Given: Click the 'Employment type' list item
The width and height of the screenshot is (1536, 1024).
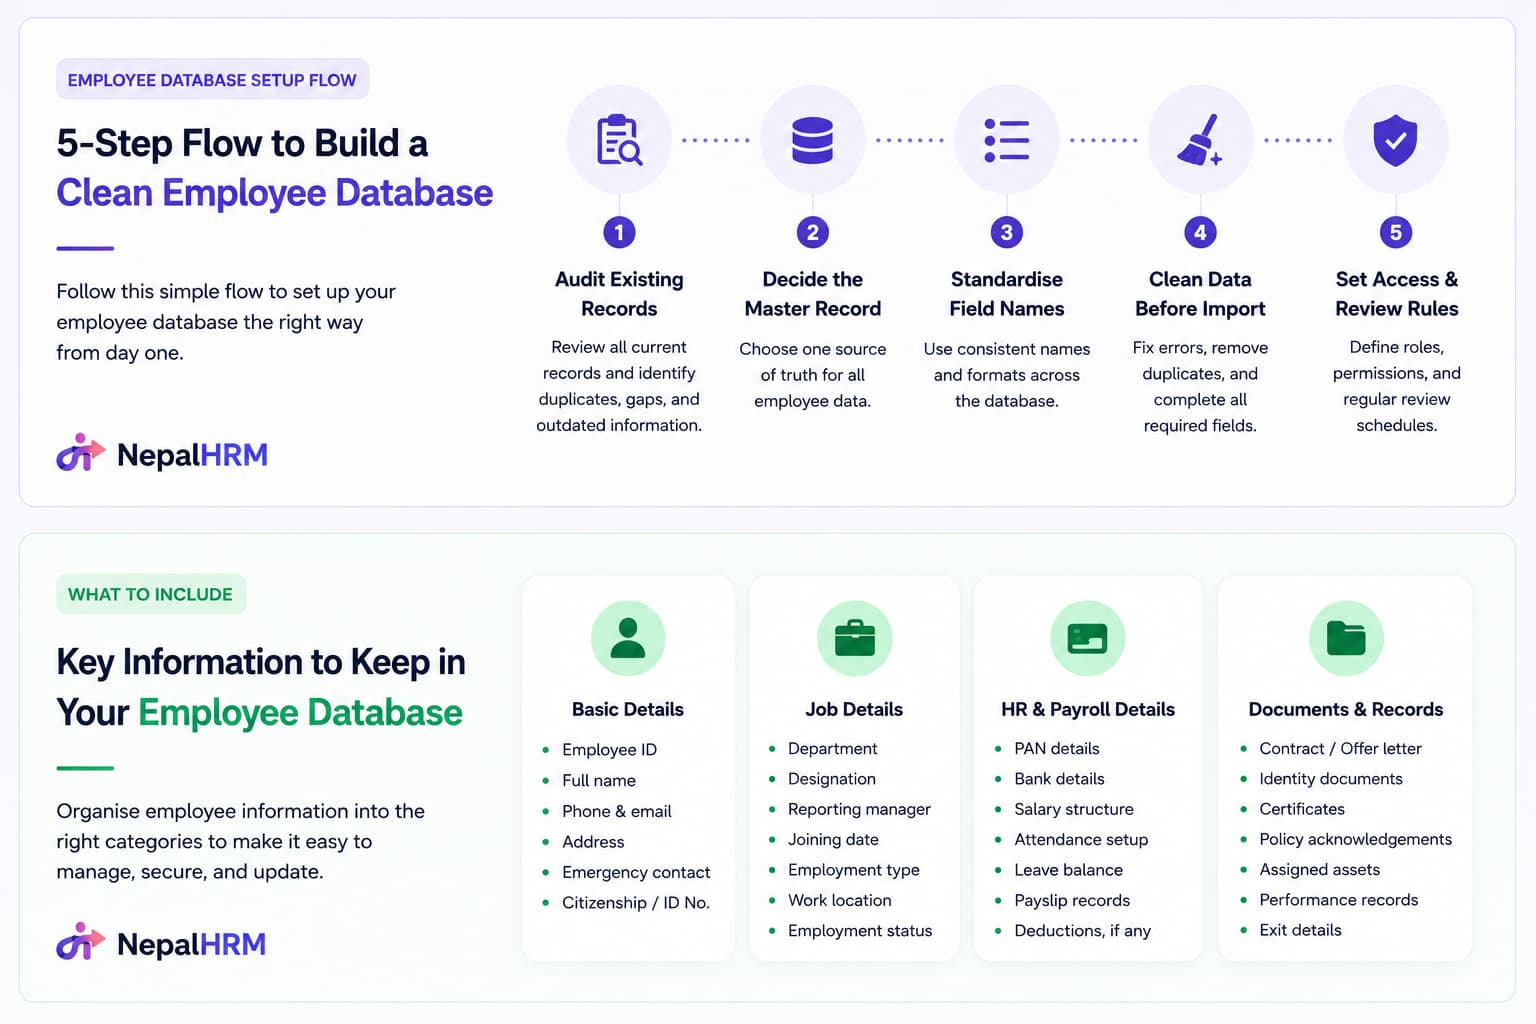Looking at the screenshot, I should pos(853,870).
